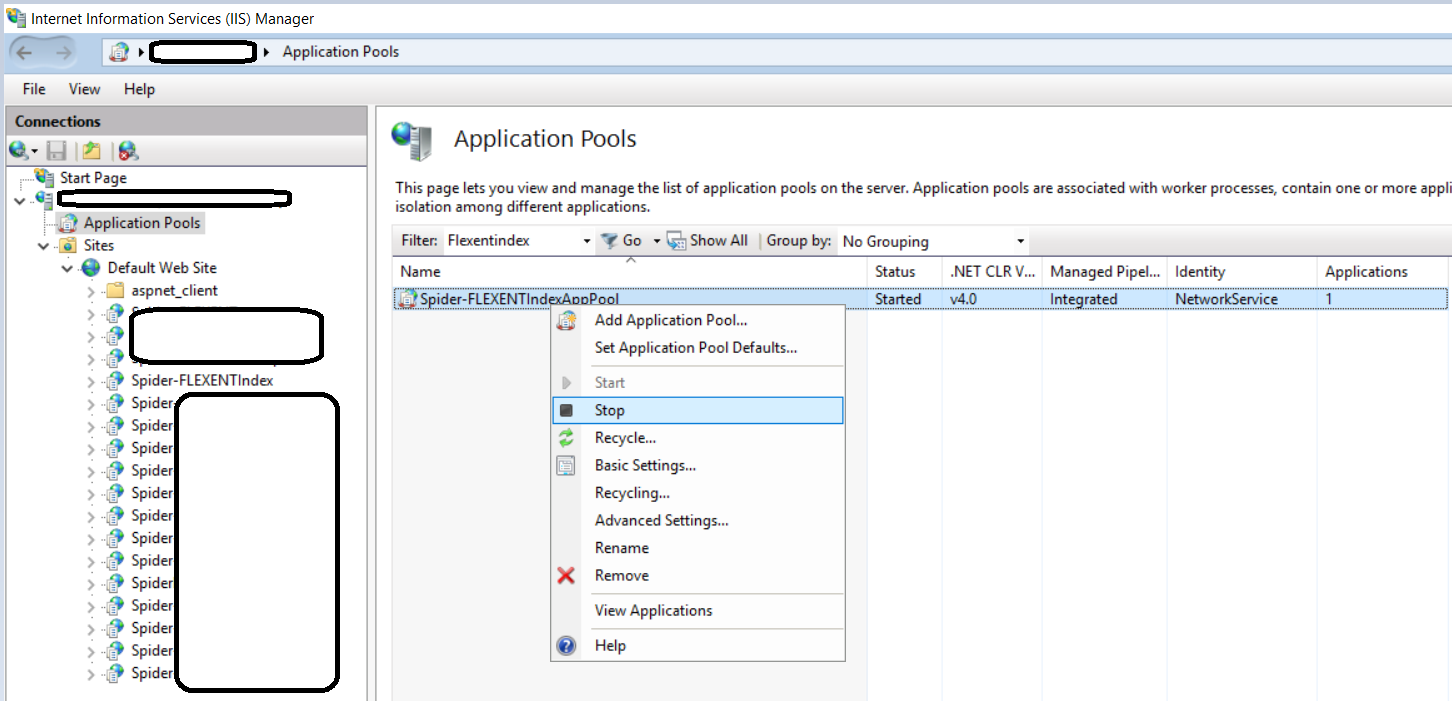Expand the aspnet_client folder node
1452x701 pixels.
pos(91,291)
